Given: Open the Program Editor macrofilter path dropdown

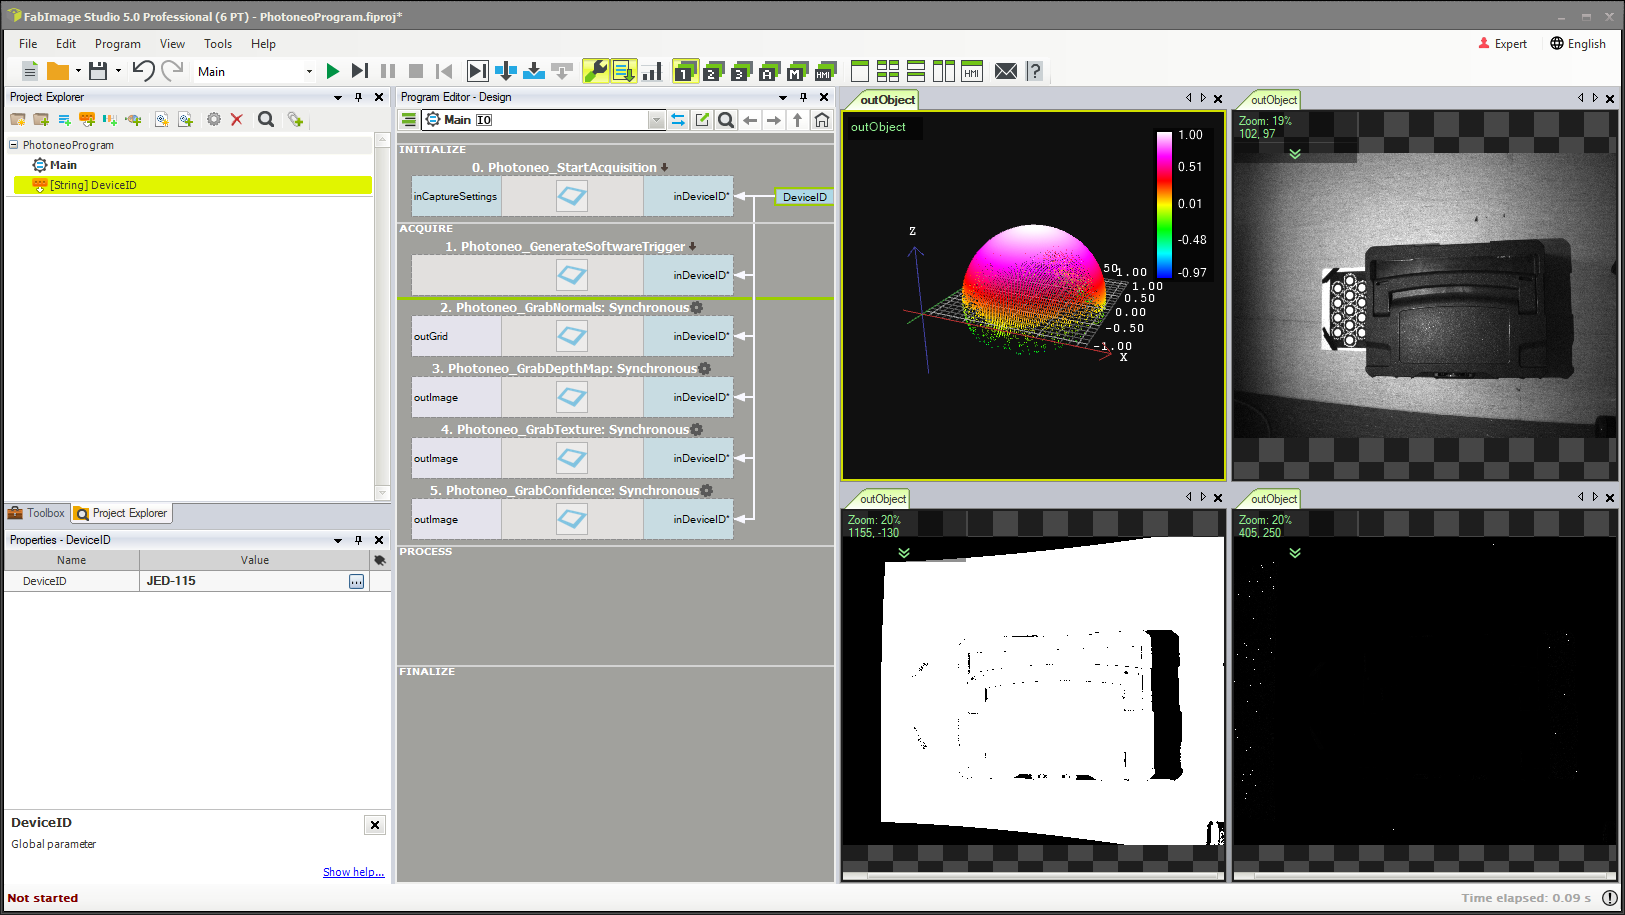Looking at the screenshot, I should pyautogui.click(x=656, y=120).
